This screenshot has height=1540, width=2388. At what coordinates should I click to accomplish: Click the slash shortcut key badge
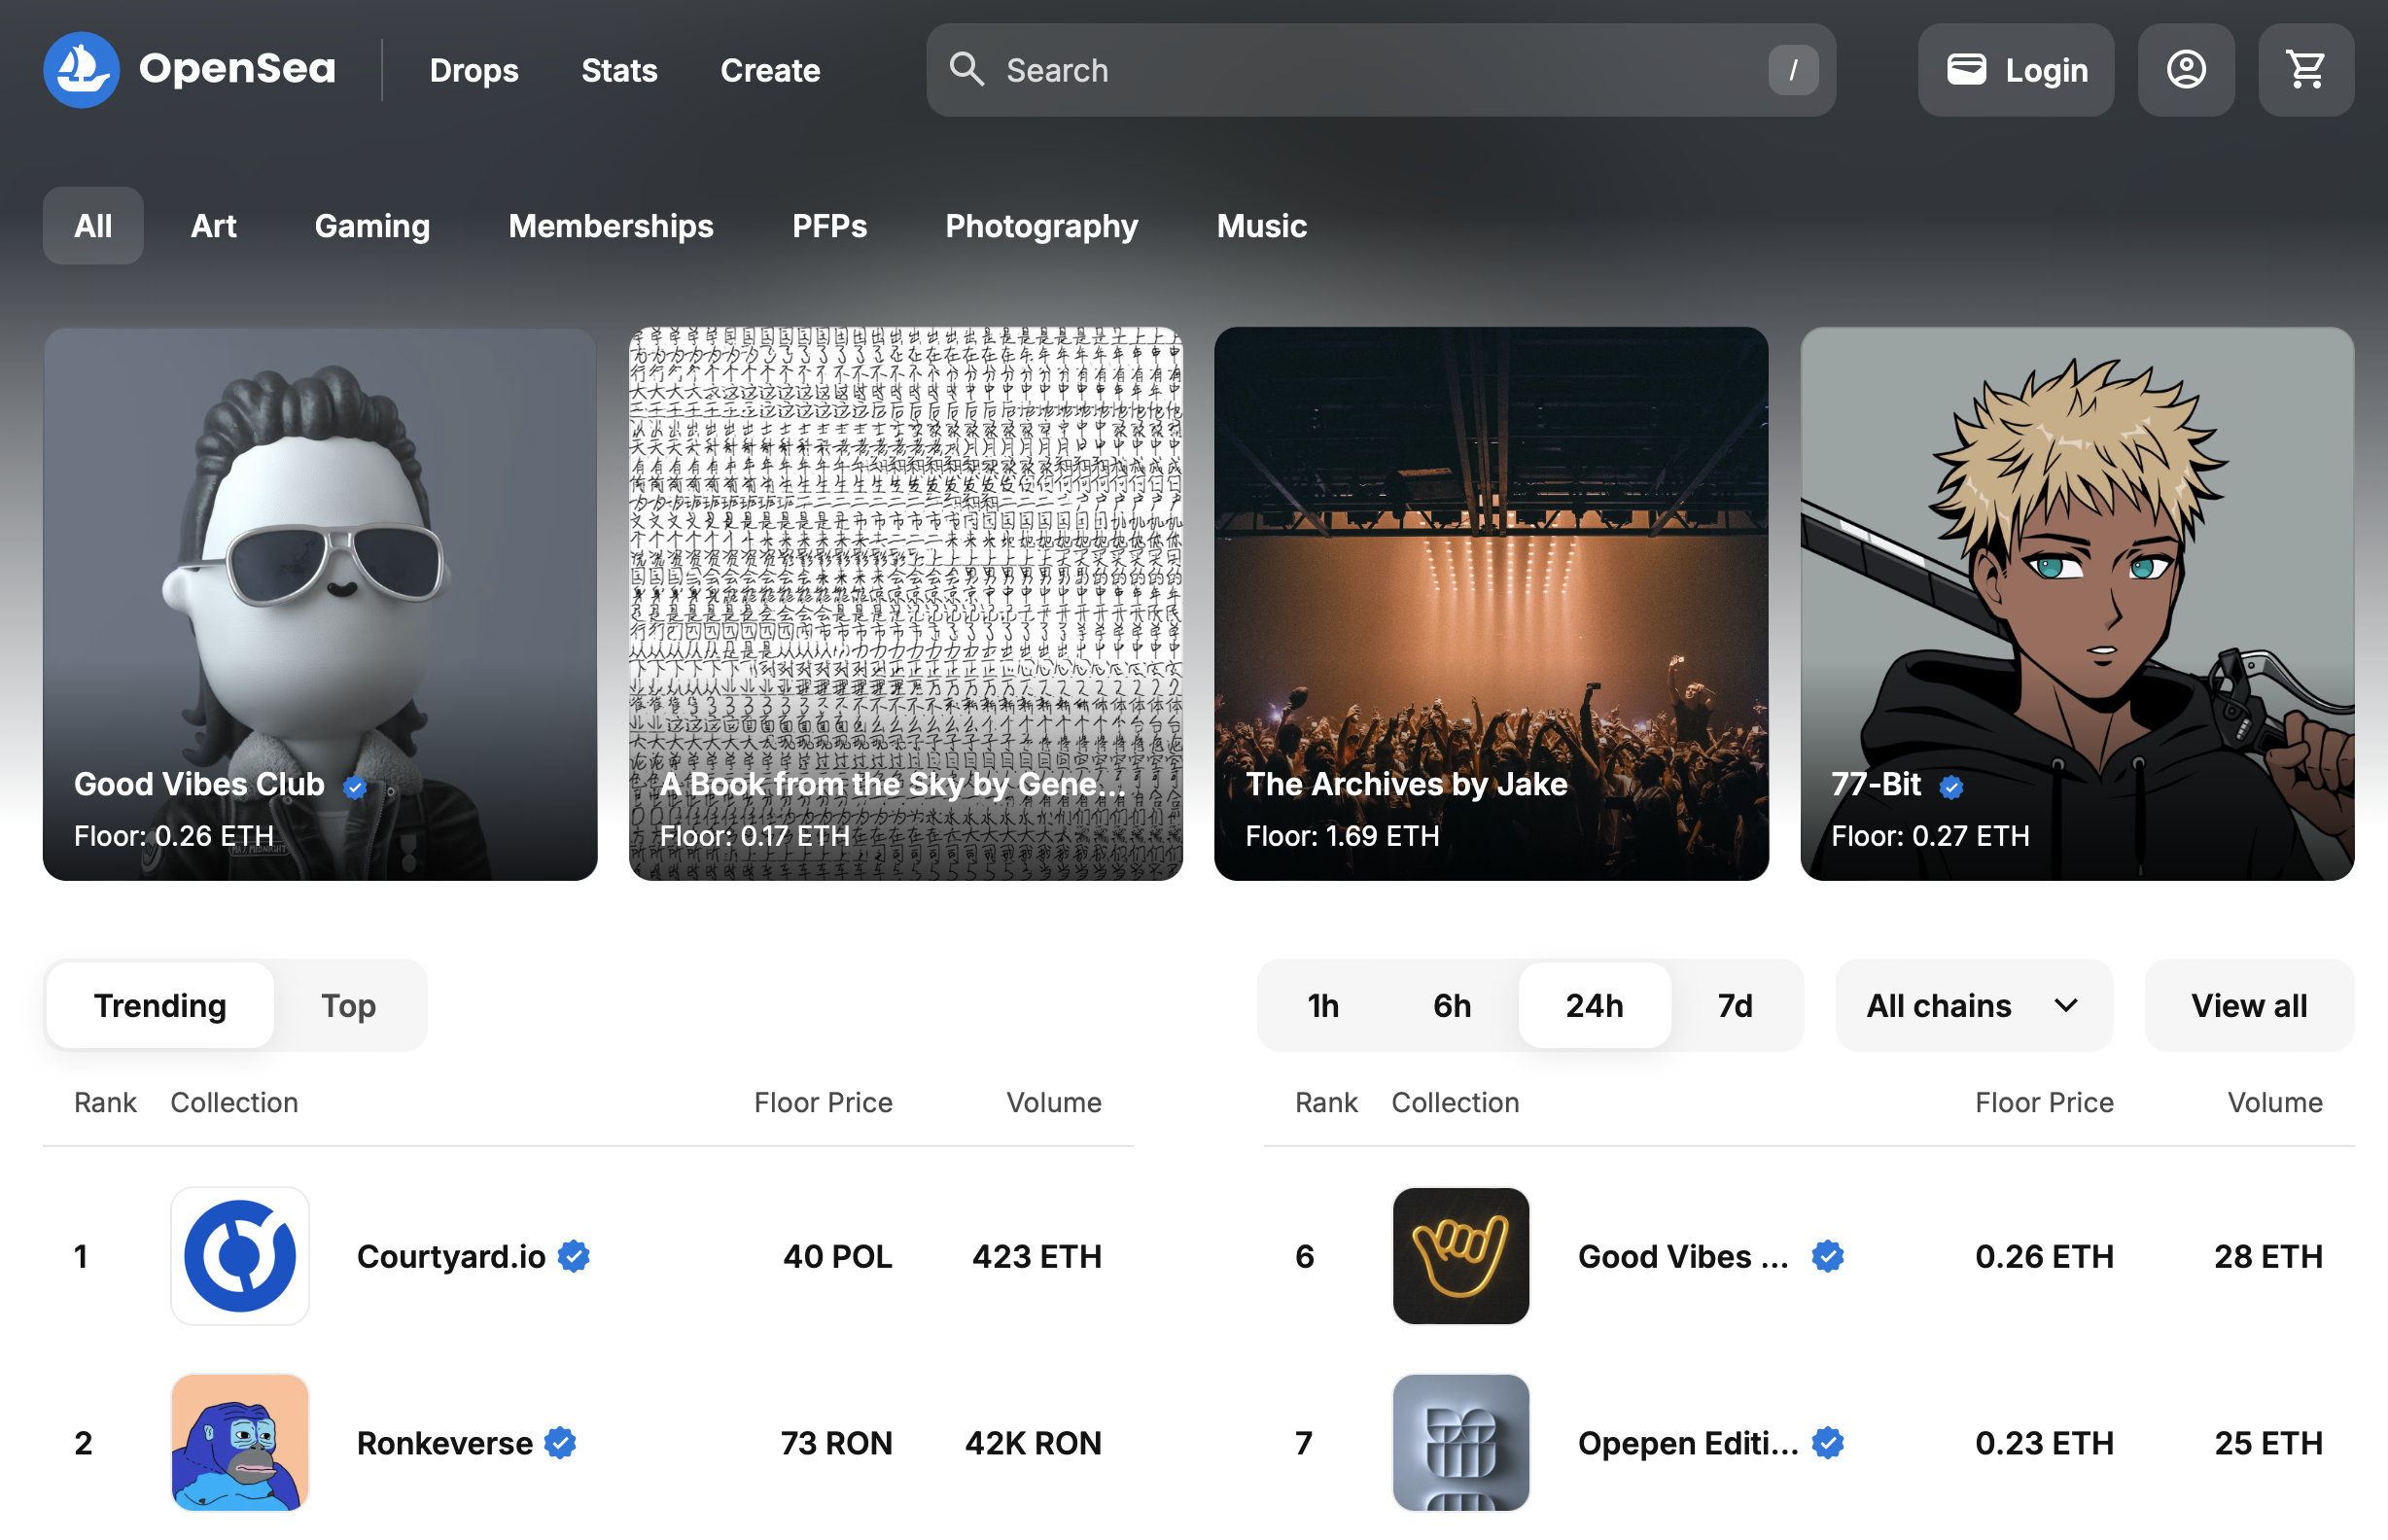coord(1793,70)
